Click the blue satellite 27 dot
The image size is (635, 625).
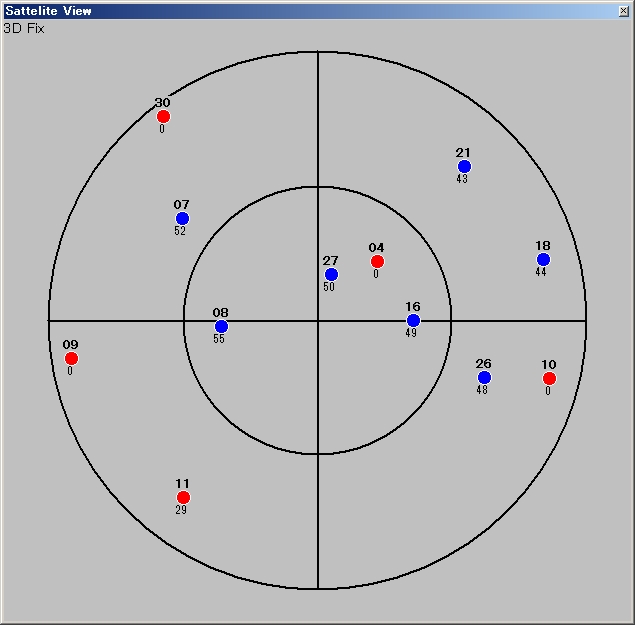(331, 275)
